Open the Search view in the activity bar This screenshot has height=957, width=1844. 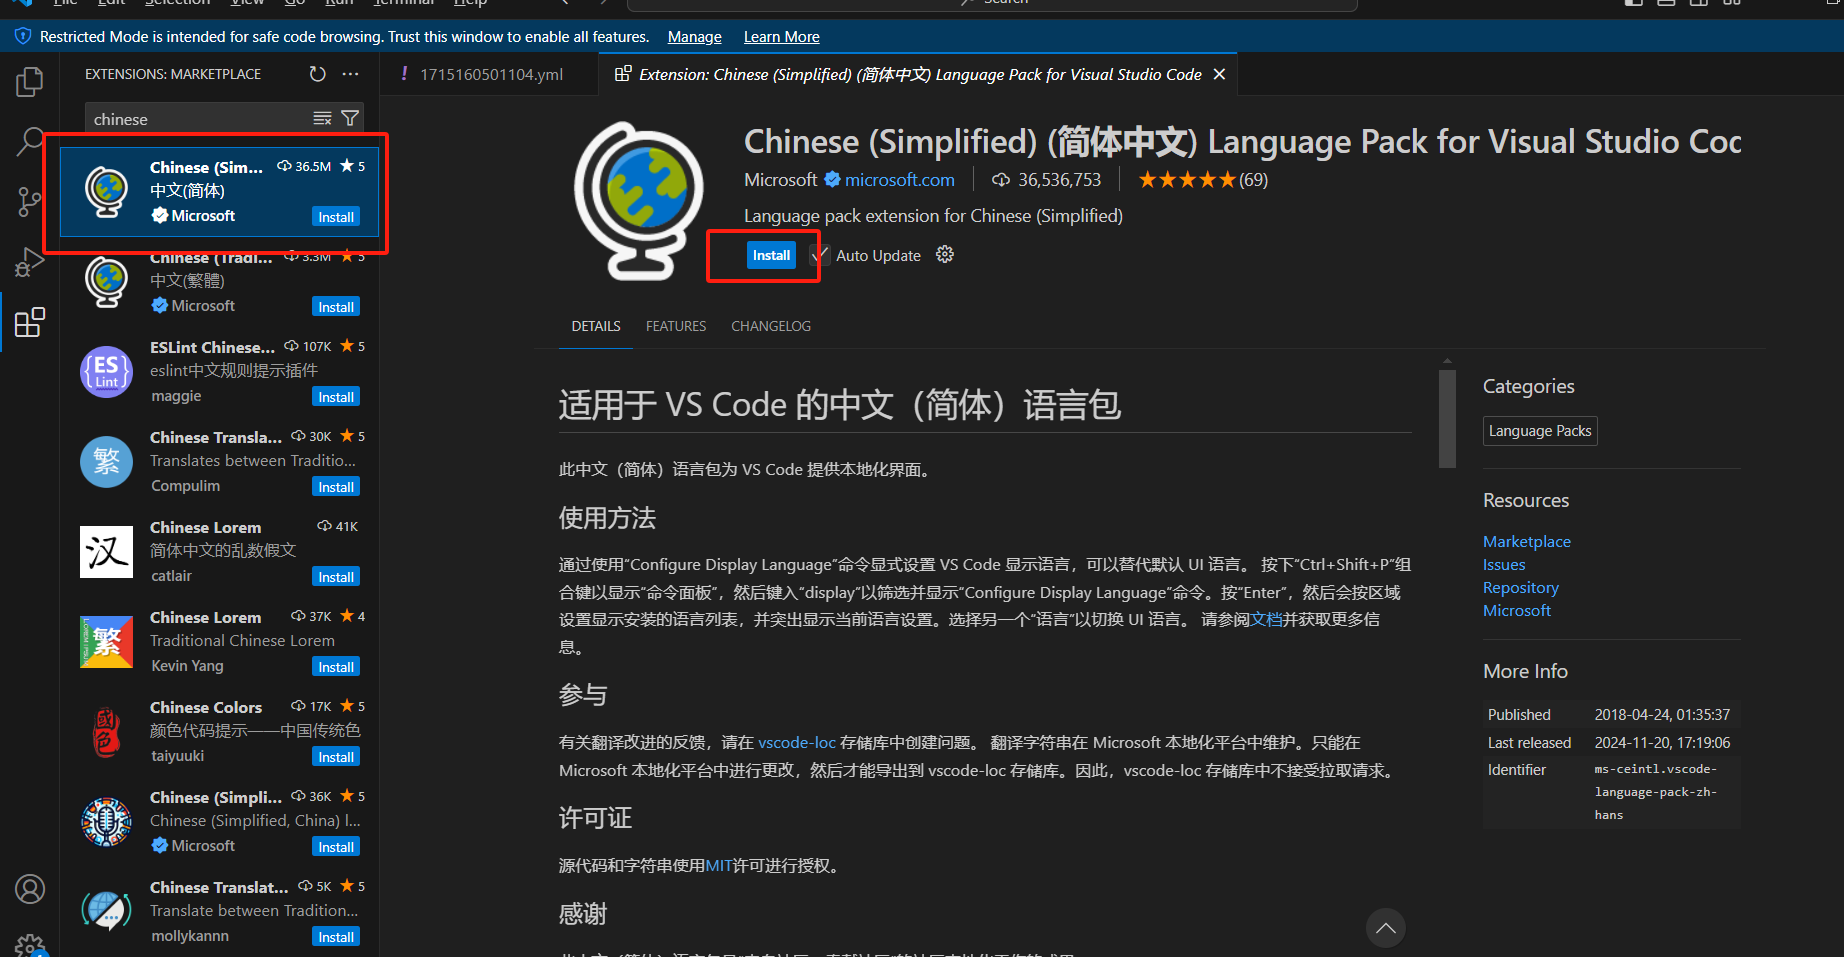coord(30,142)
